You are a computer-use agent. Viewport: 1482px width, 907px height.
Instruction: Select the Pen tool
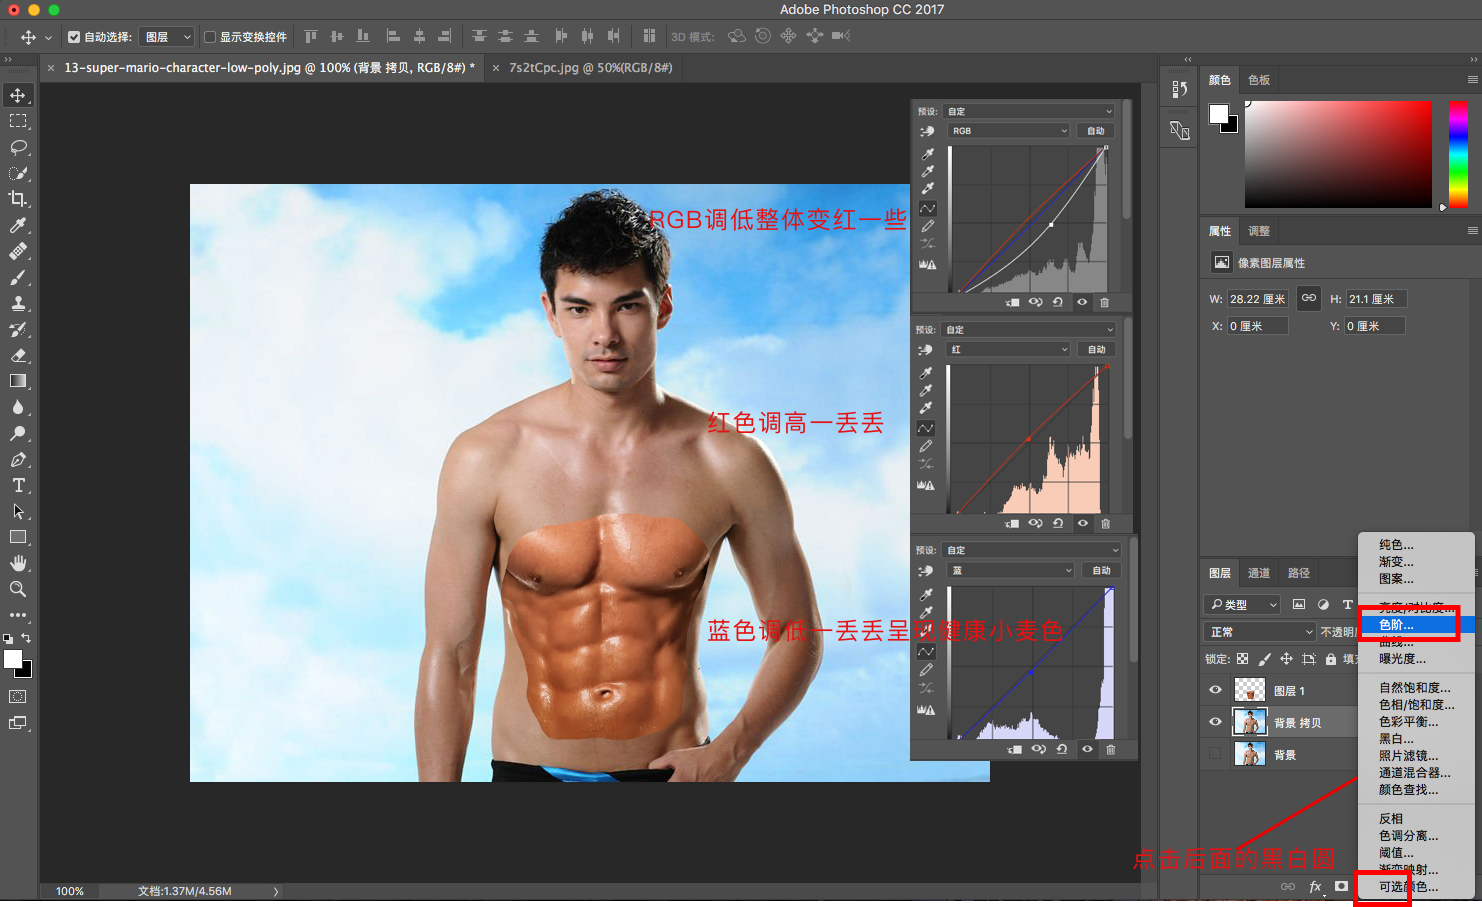coord(18,459)
